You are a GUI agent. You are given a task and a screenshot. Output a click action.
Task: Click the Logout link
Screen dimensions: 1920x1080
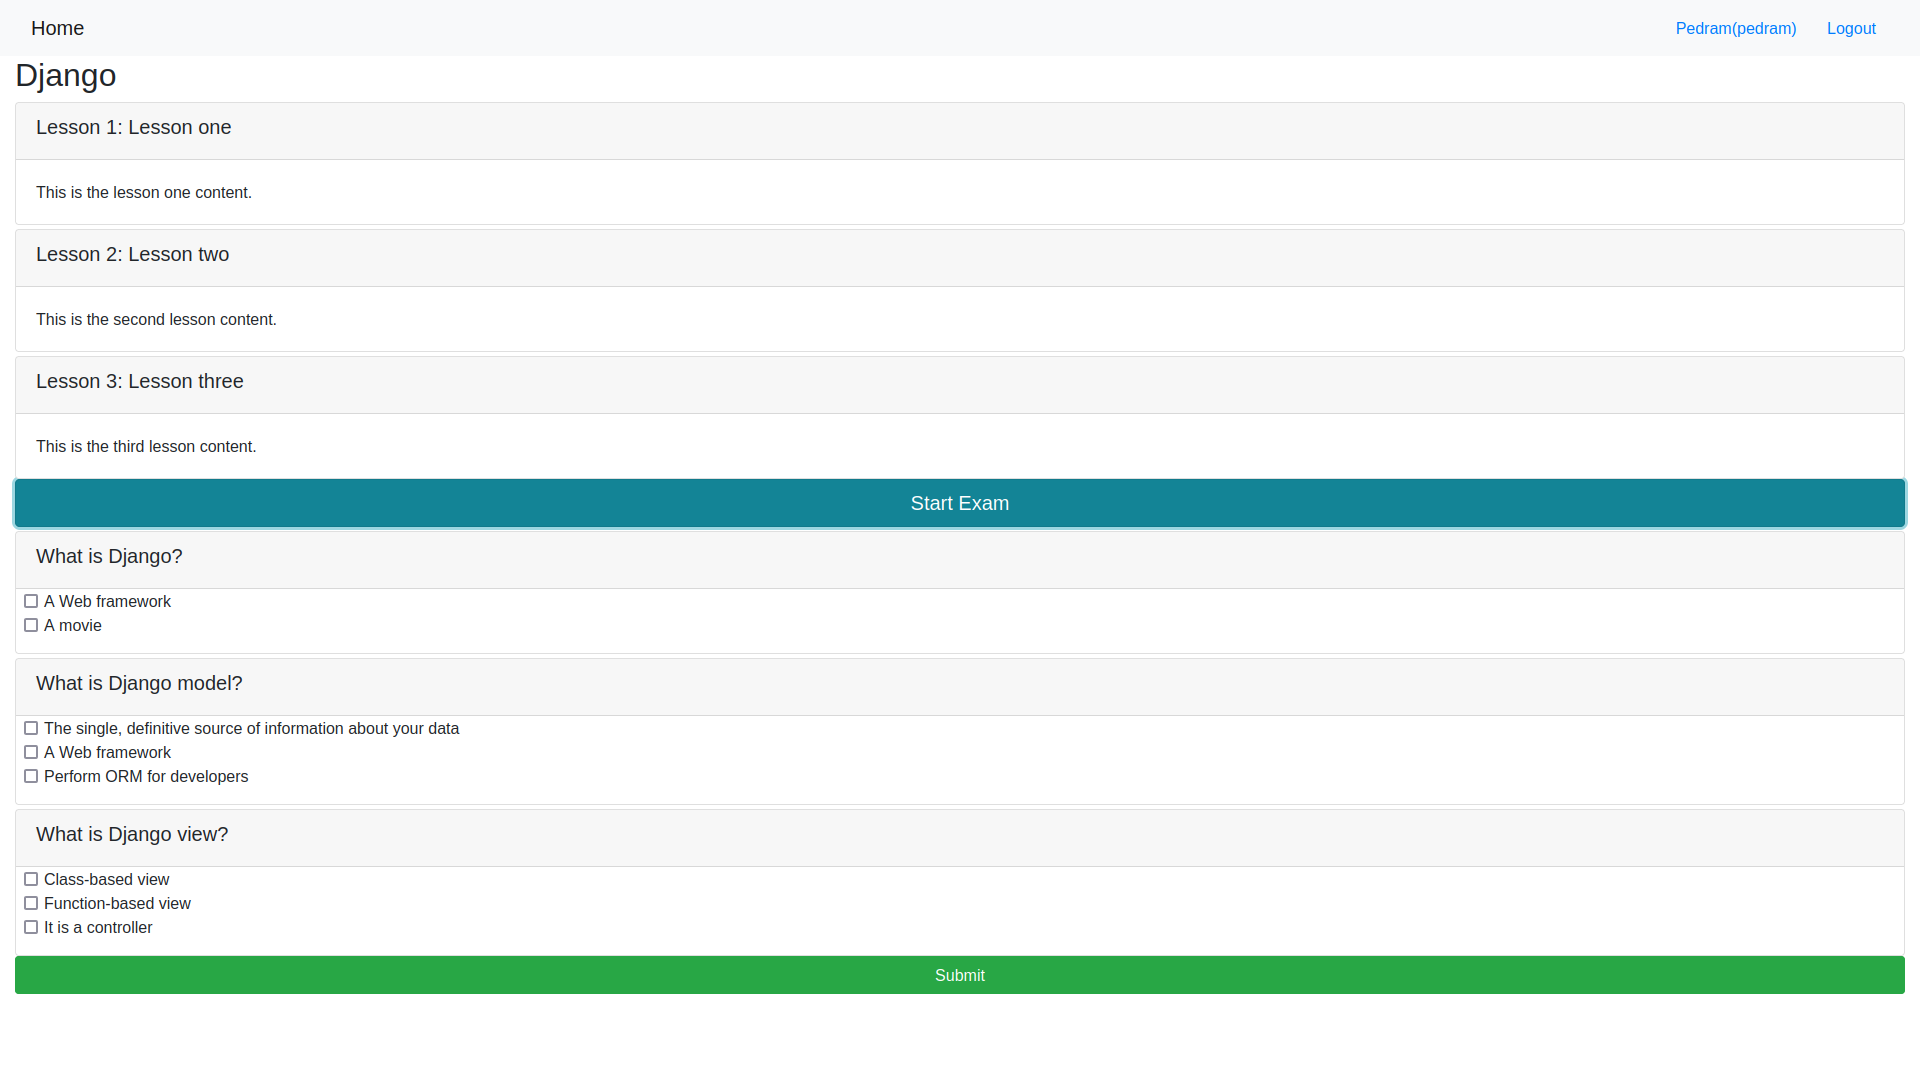tap(1850, 28)
